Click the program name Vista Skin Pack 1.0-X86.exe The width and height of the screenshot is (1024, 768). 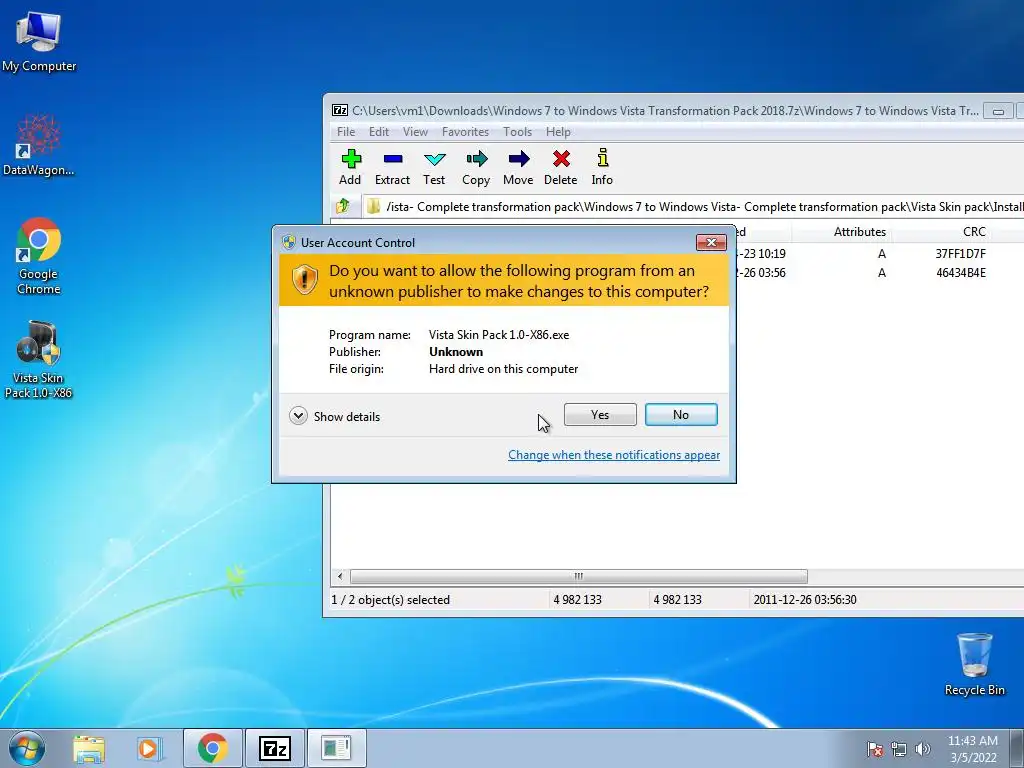coord(499,334)
